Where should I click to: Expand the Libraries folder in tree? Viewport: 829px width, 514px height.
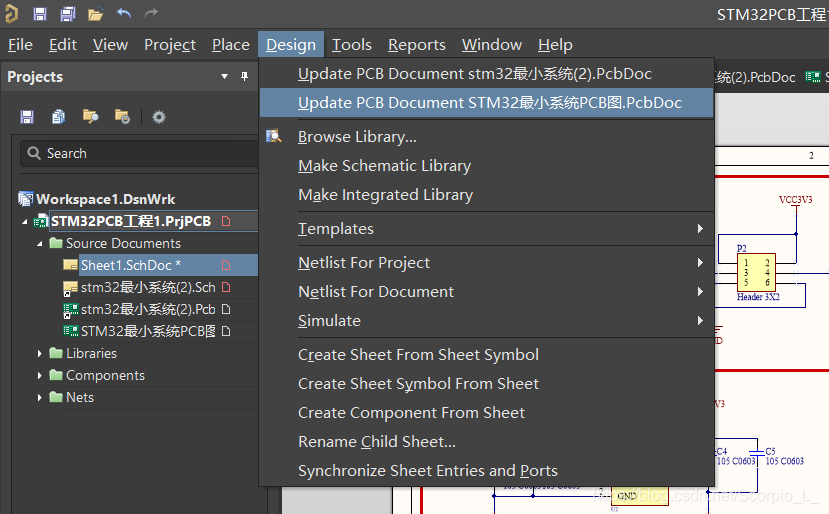tap(41, 353)
